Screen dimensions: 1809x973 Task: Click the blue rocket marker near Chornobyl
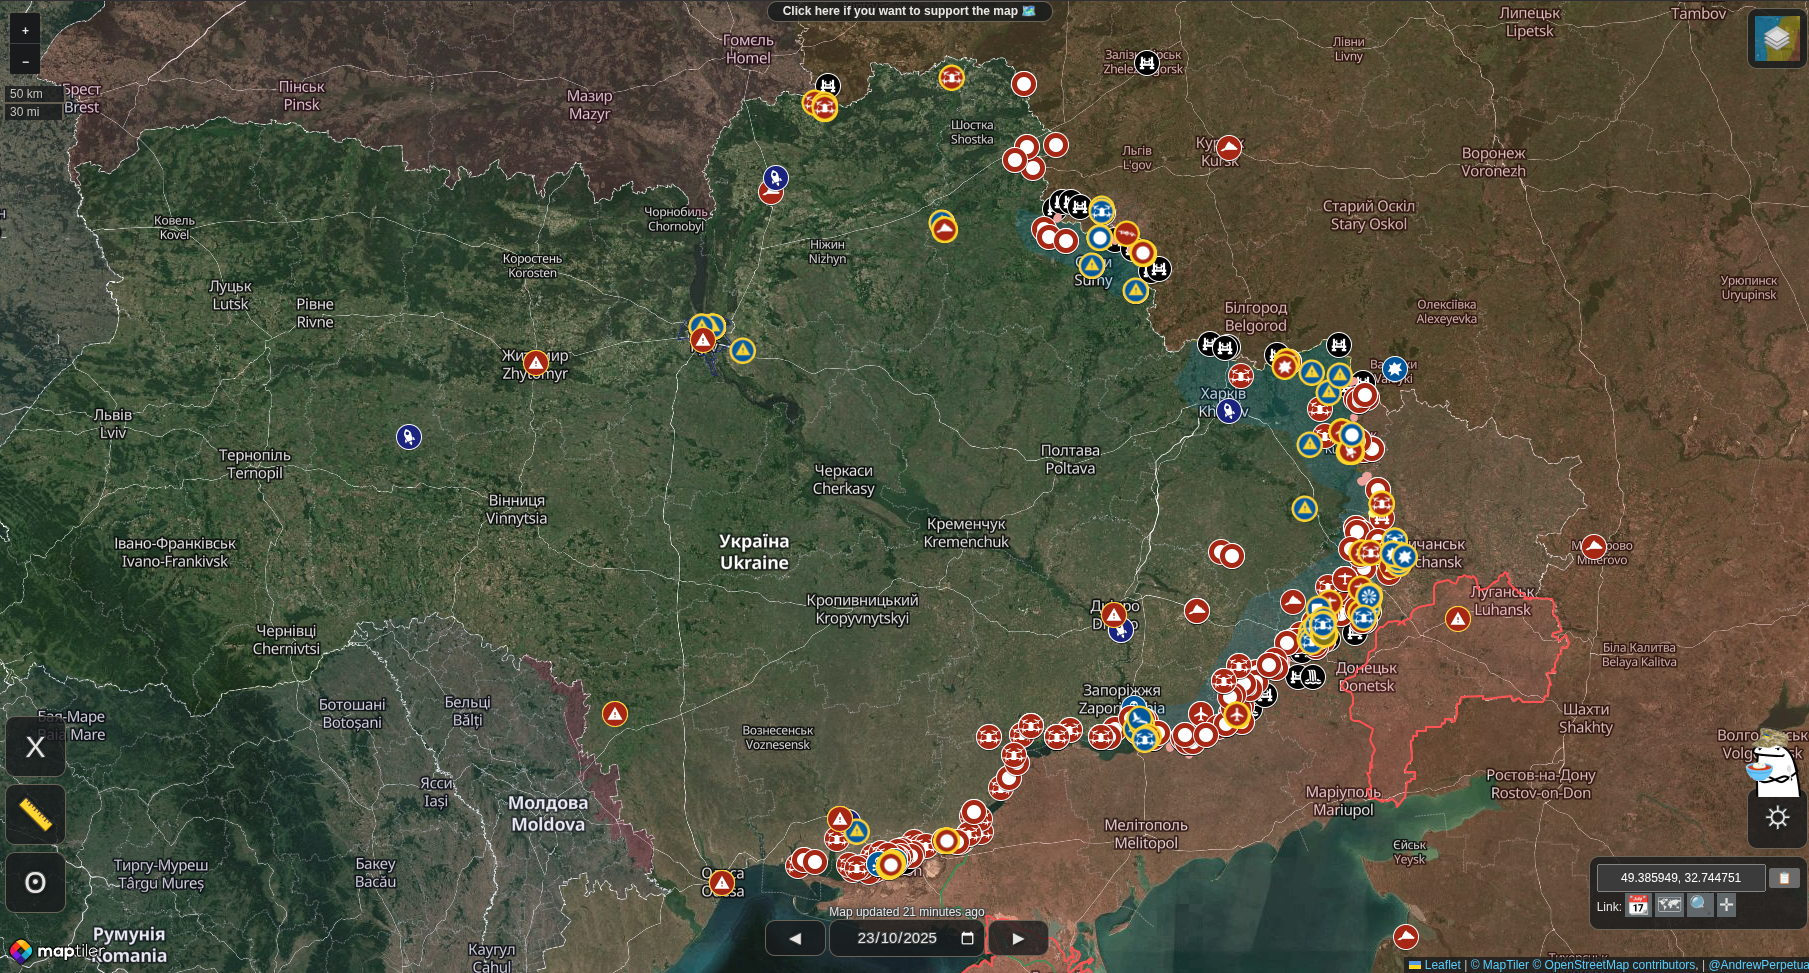pyautogui.click(x=775, y=178)
